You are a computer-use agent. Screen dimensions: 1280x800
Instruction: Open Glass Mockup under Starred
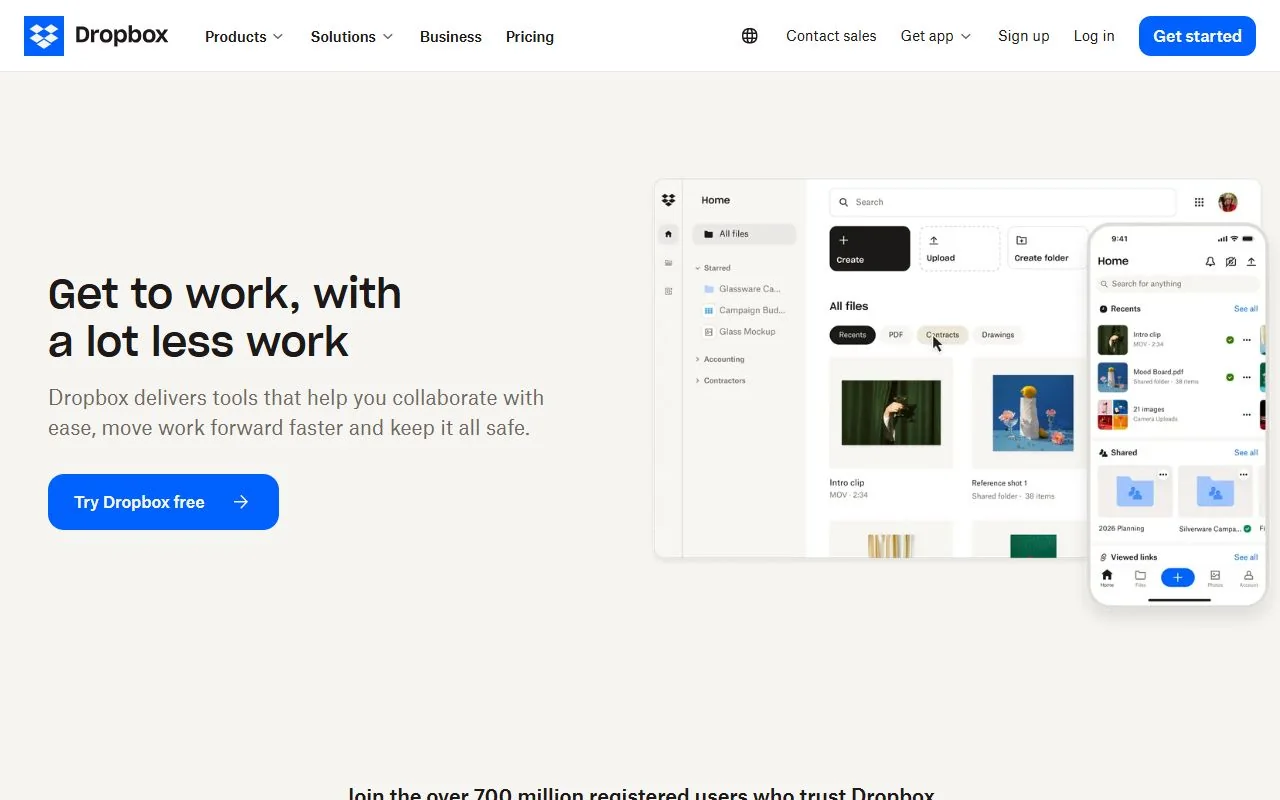[740, 332]
